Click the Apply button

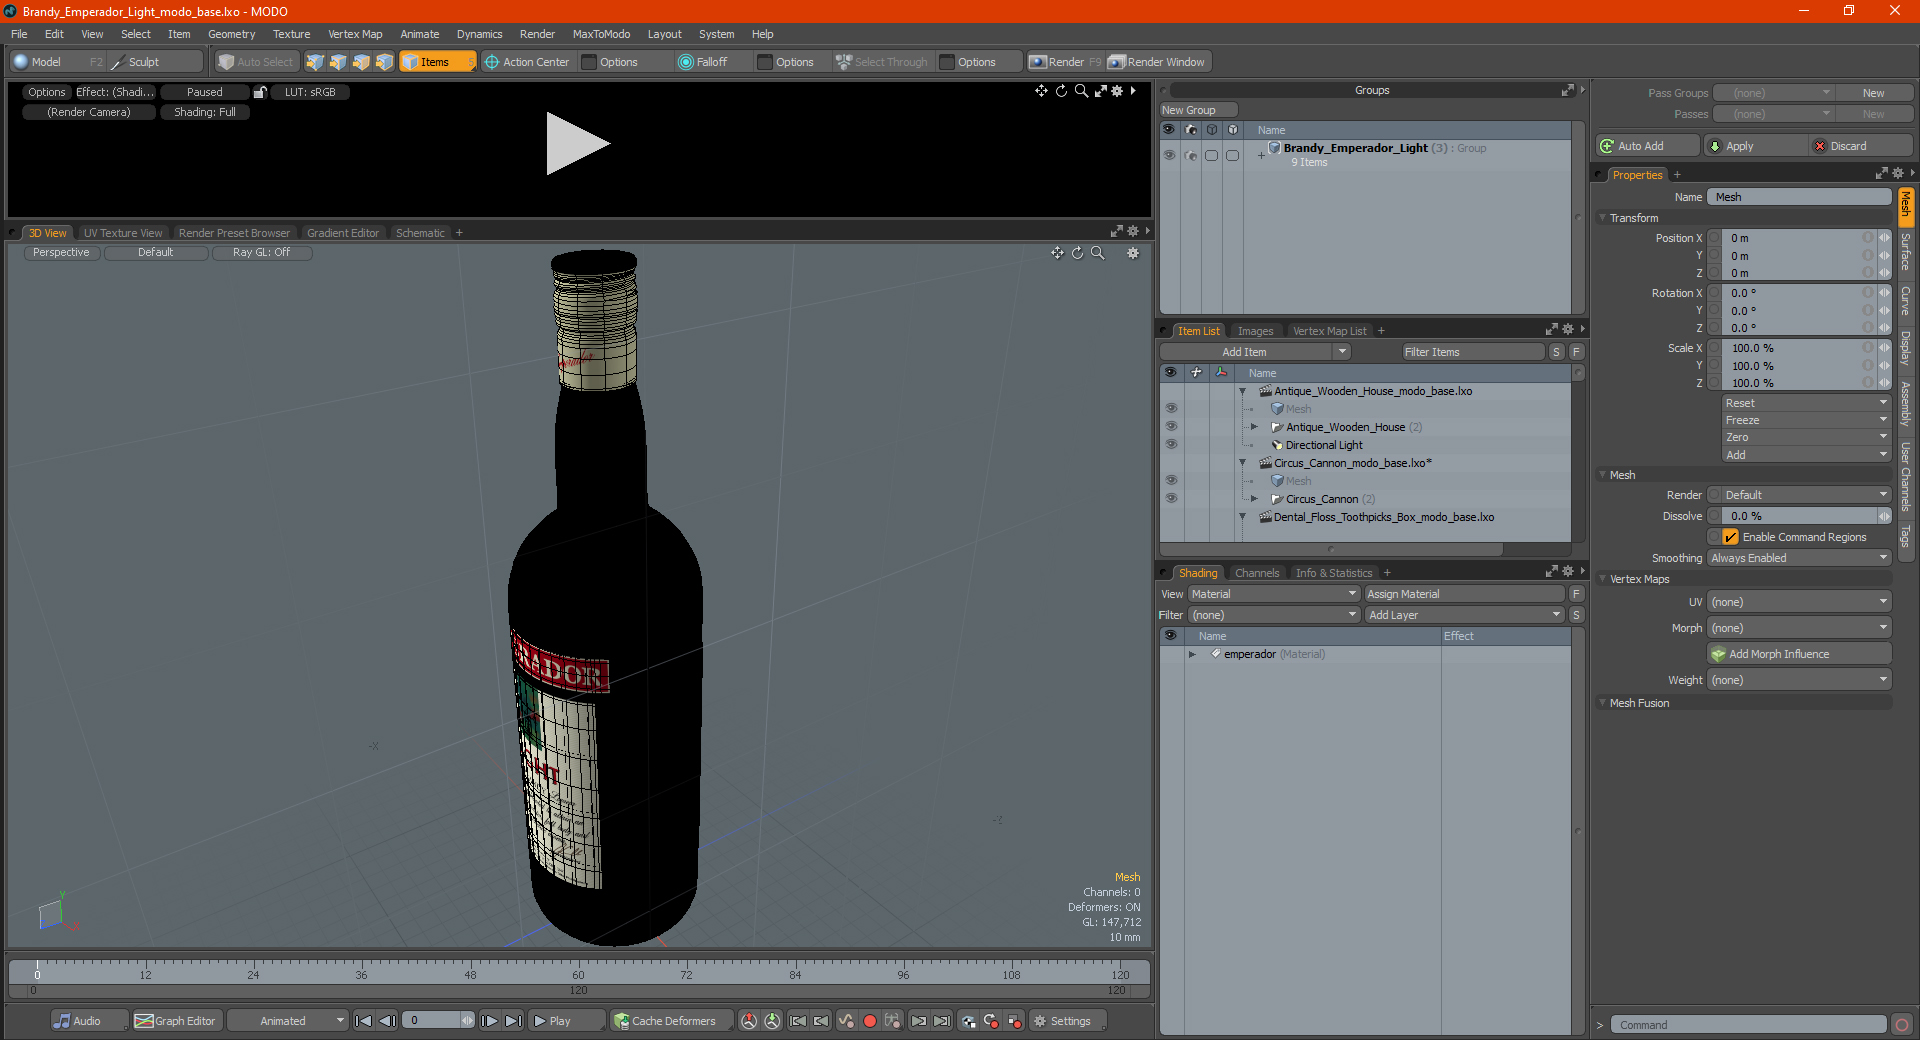pyautogui.click(x=1754, y=146)
